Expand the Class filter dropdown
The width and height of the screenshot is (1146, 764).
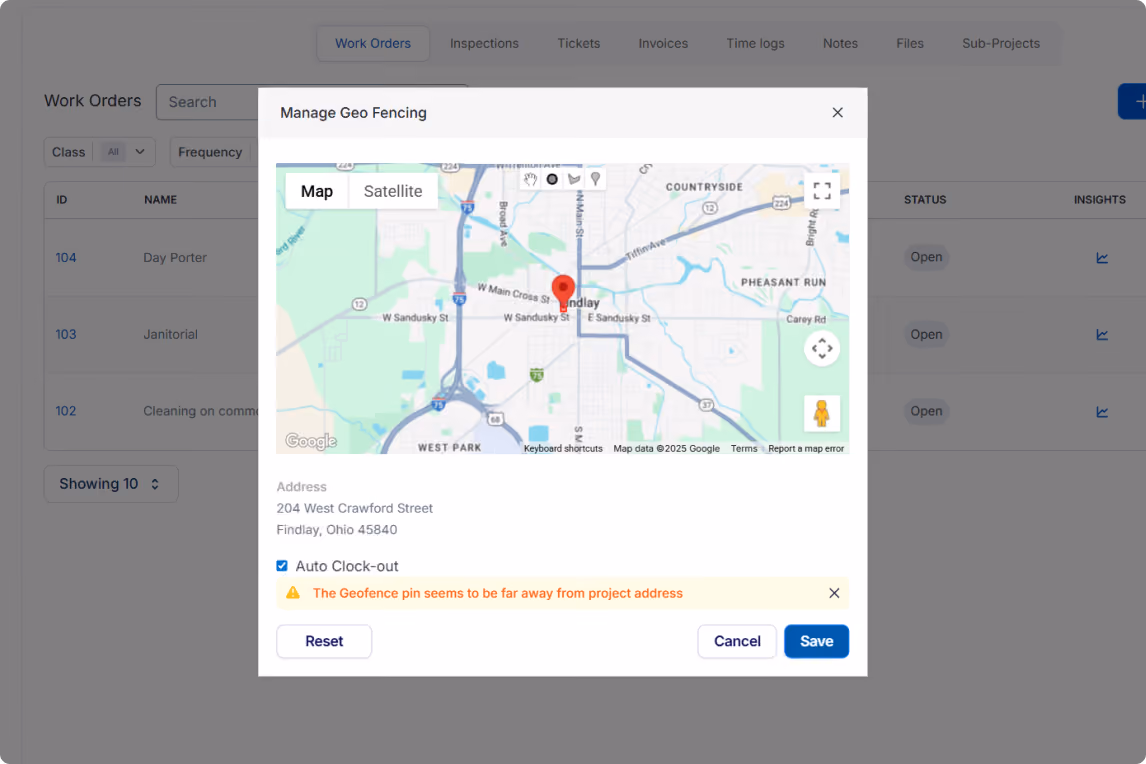99,152
